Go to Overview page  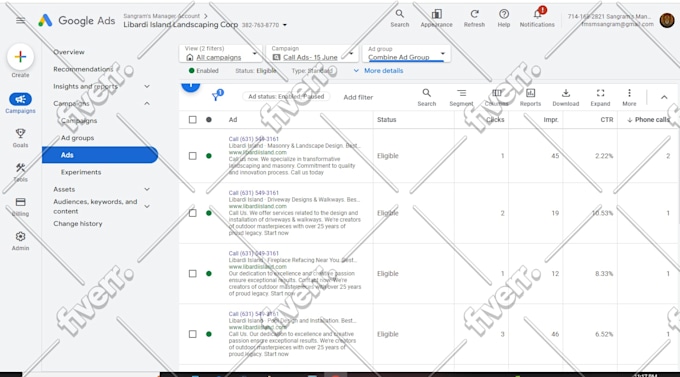point(69,52)
